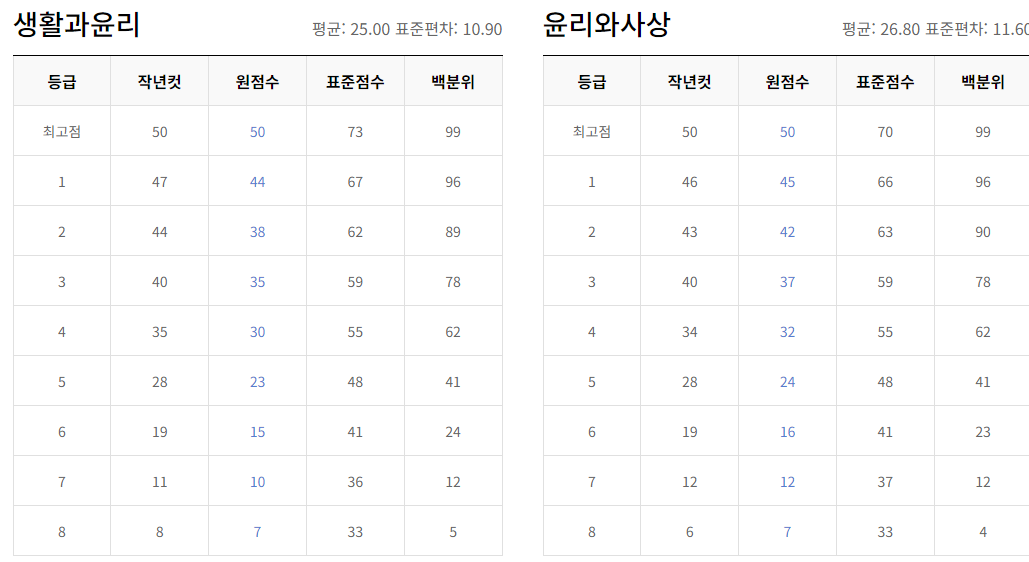Click last year's cut 11 in 생활과윤리 grade 7

[159, 481]
